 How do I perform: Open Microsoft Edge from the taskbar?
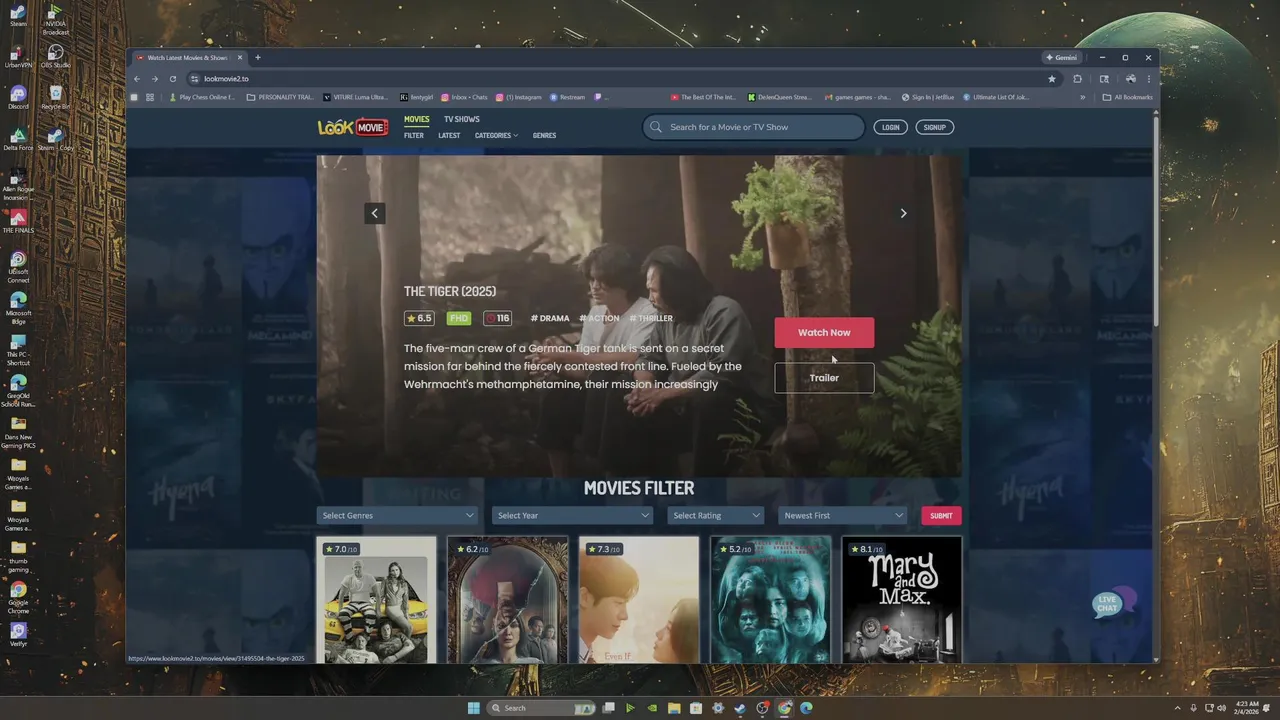tap(806, 708)
